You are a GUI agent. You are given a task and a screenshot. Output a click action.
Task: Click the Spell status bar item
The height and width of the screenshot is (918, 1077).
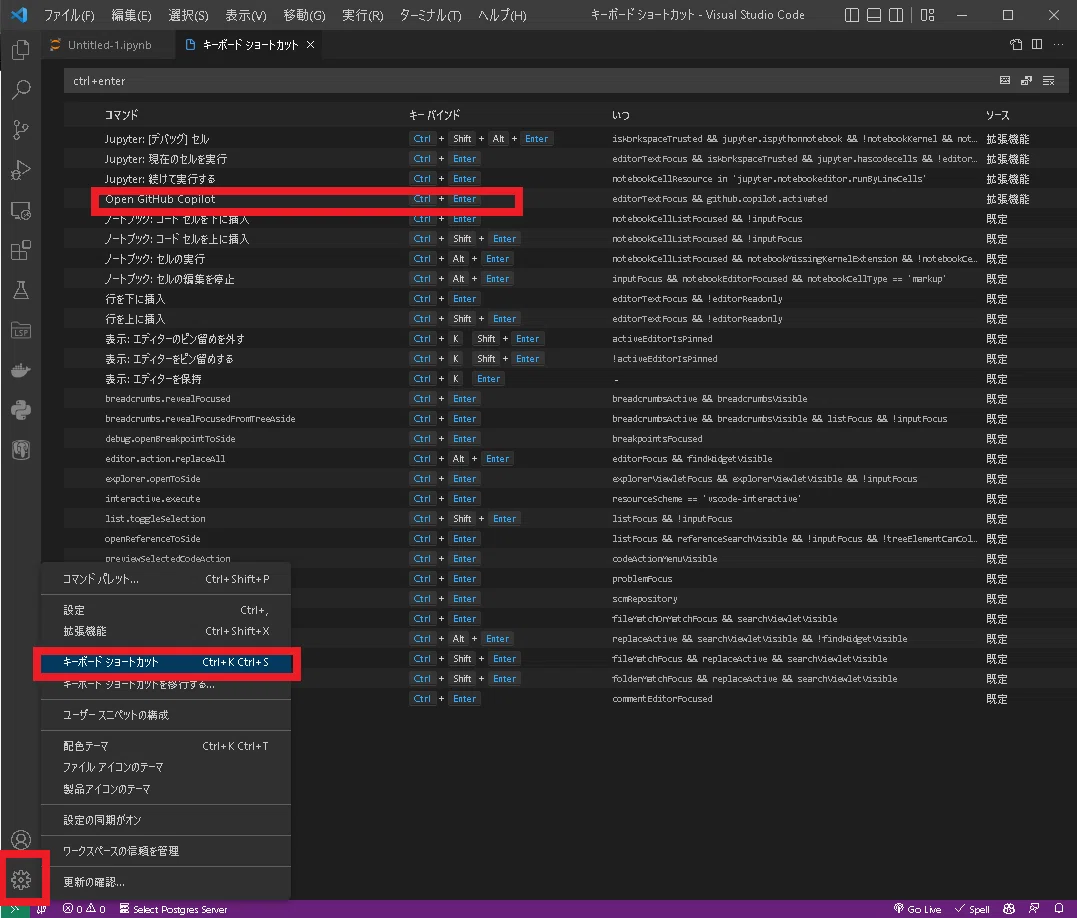tap(972, 908)
